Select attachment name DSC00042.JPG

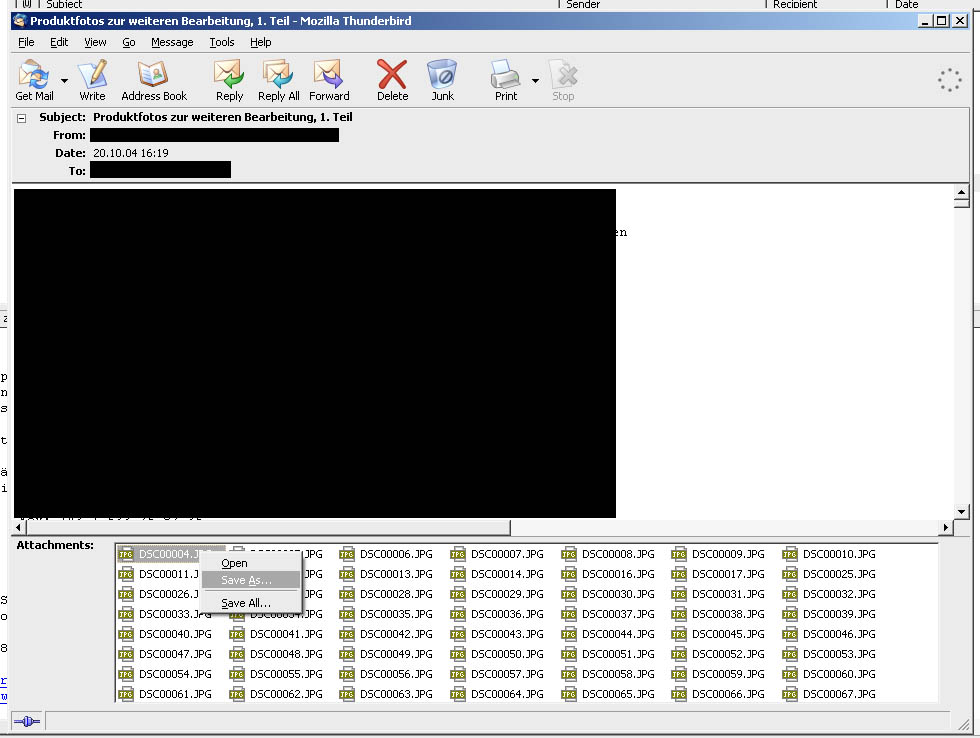396,634
